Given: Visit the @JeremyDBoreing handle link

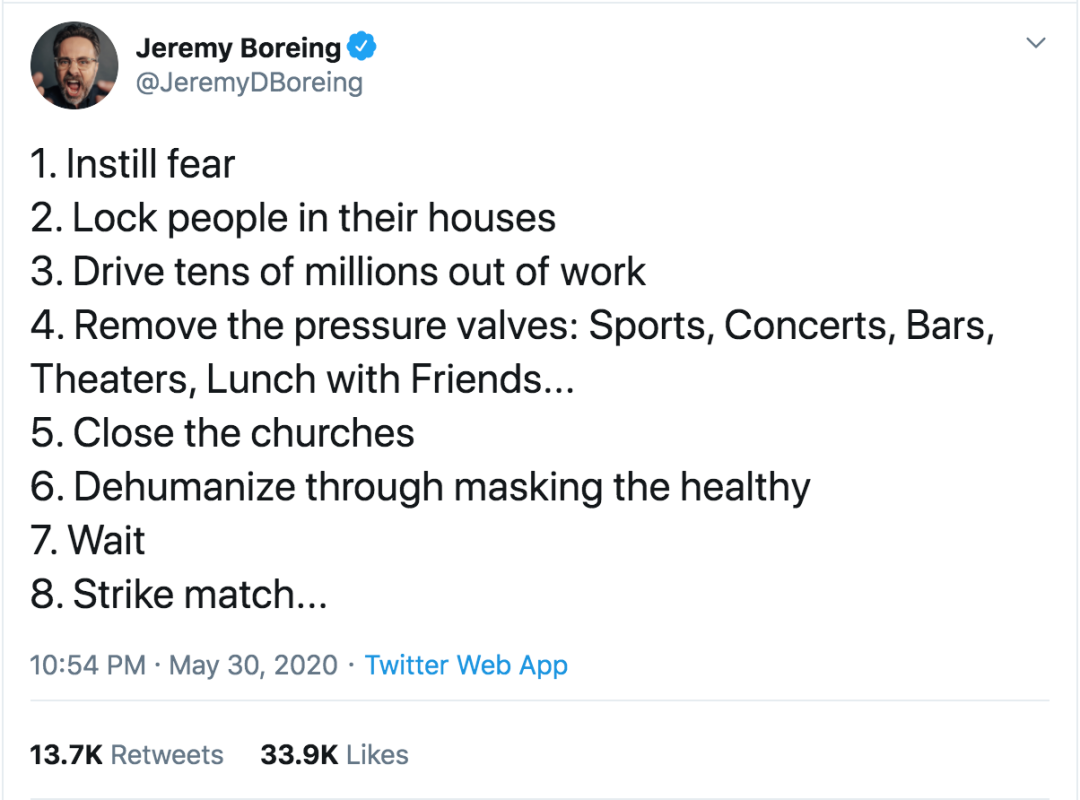Looking at the screenshot, I should 248,82.
